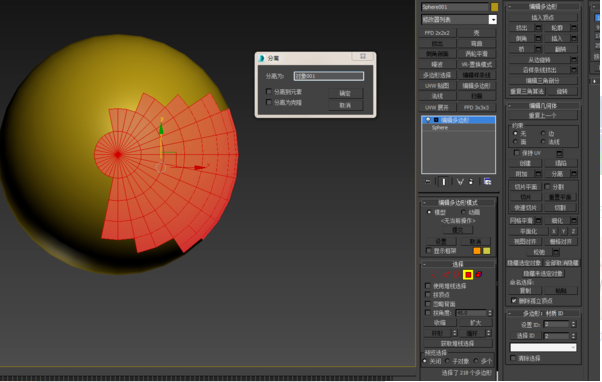Collapse 多边形: 材质 ID rollout

point(543,313)
